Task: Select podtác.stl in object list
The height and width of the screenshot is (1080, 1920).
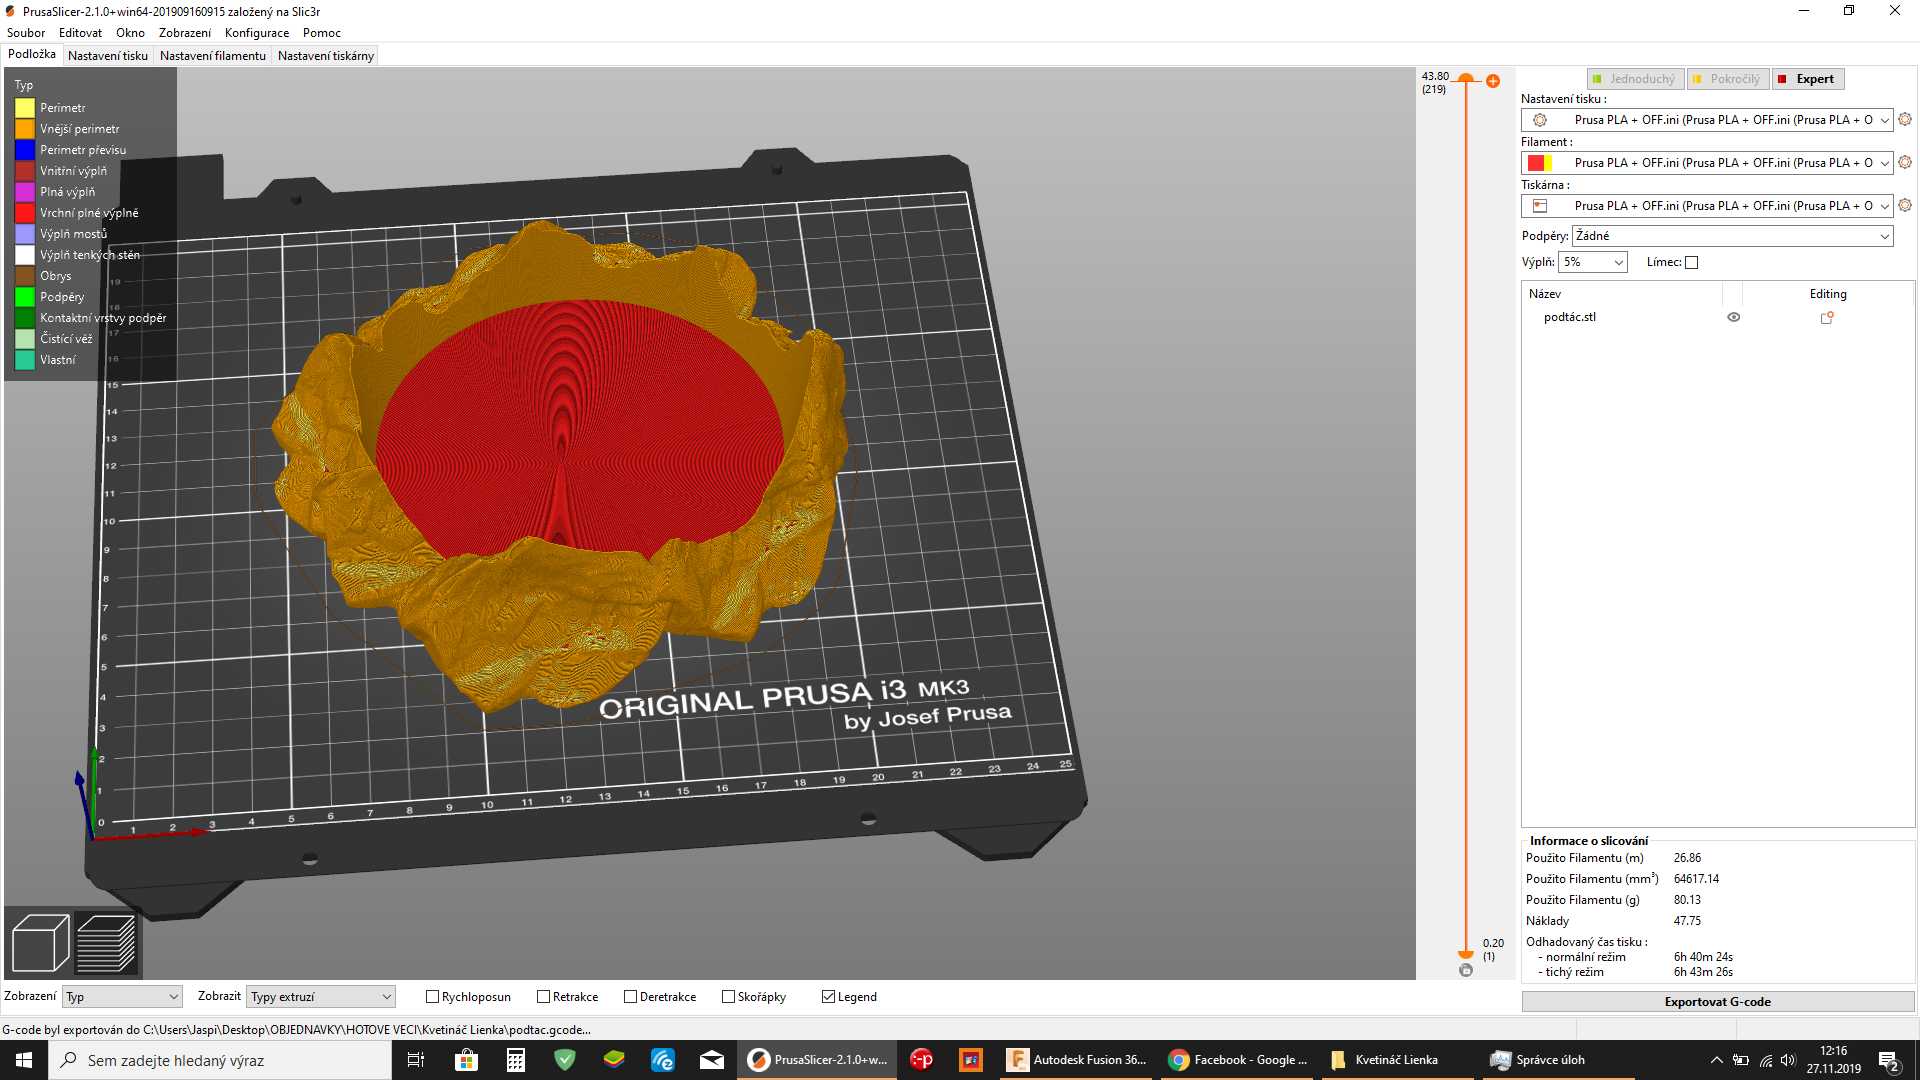Action: coord(1570,317)
